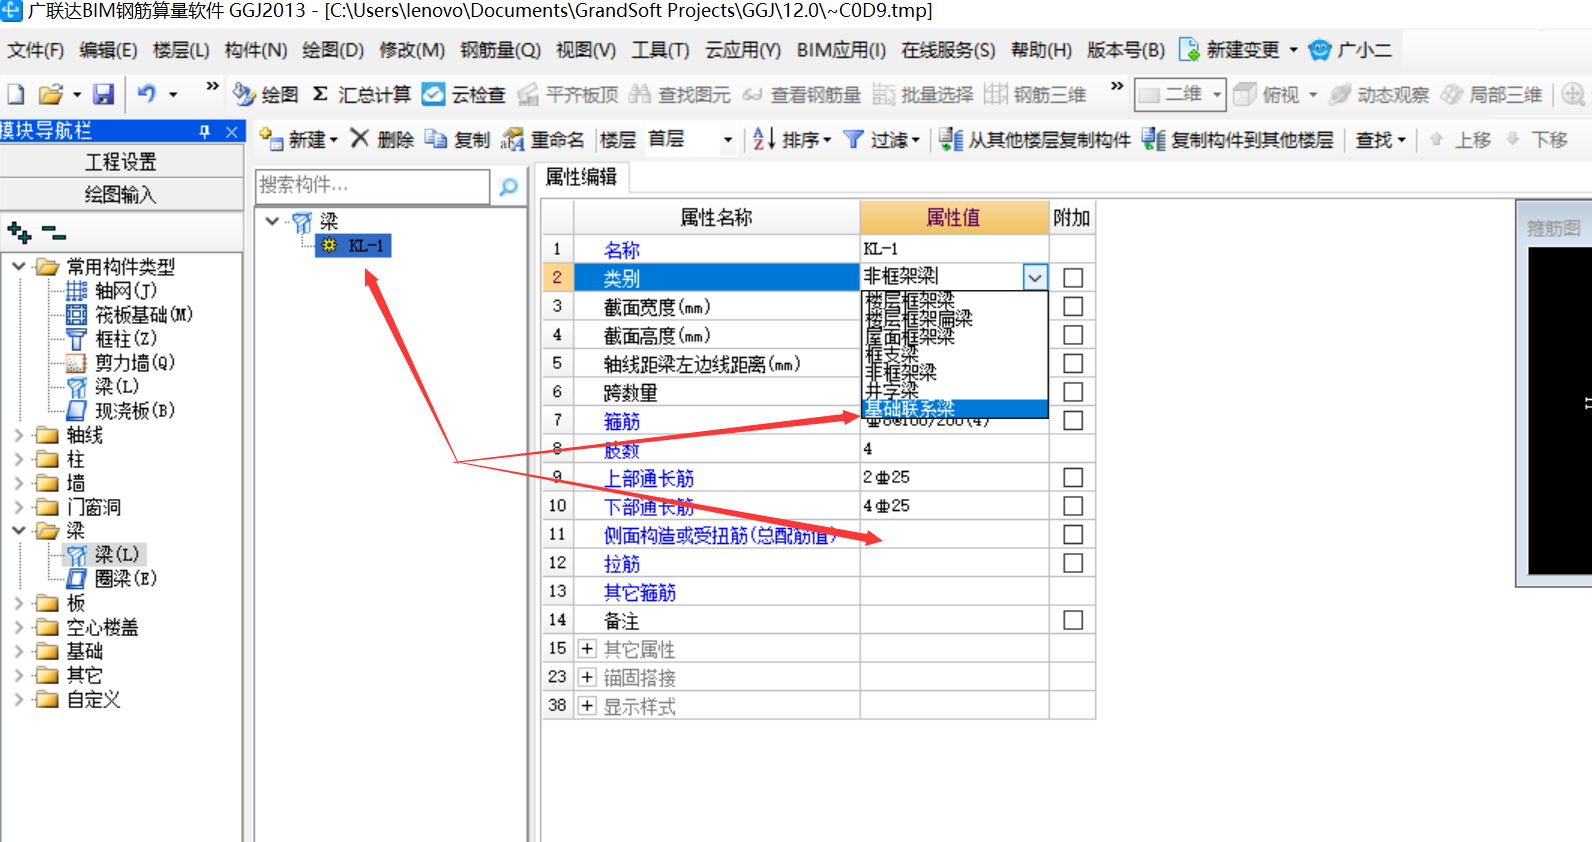
Task: Select 基础联系梁 in dropdown list
Action: (x=955, y=409)
